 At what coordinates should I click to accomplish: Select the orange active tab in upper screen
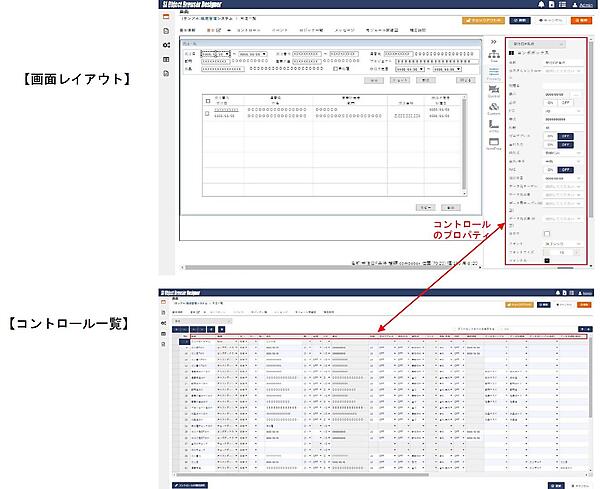[x=214, y=30]
